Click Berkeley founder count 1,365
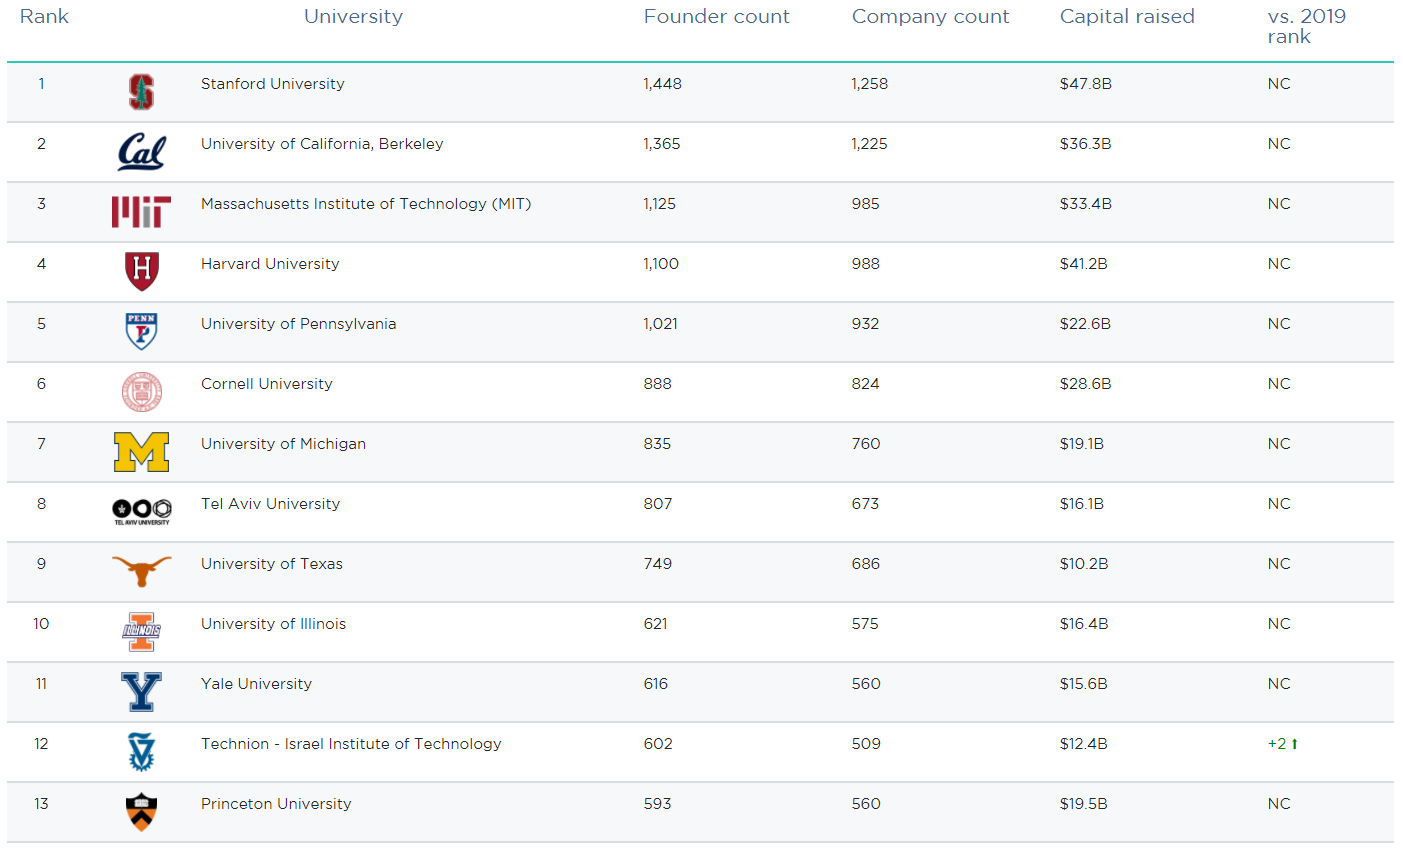The height and width of the screenshot is (849, 1403). click(661, 144)
